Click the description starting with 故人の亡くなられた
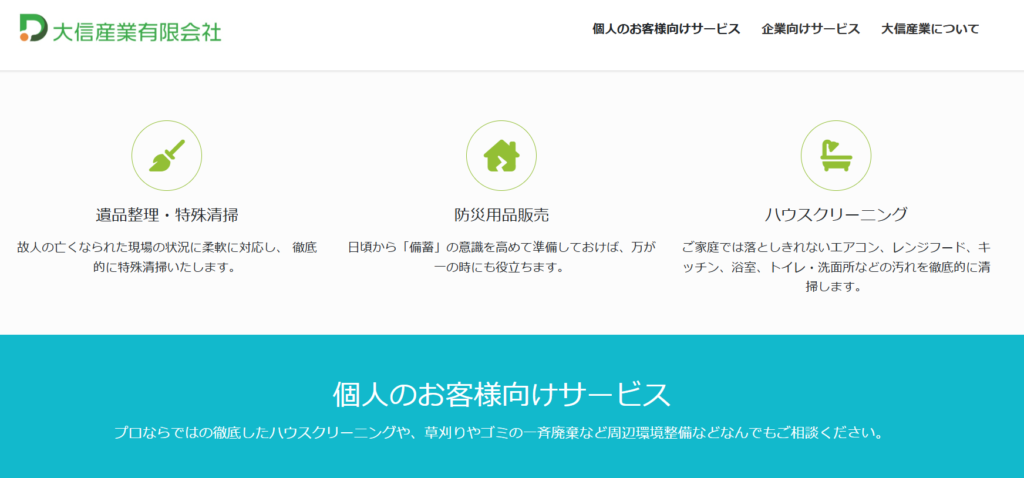1024x478 pixels. tap(167, 257)
